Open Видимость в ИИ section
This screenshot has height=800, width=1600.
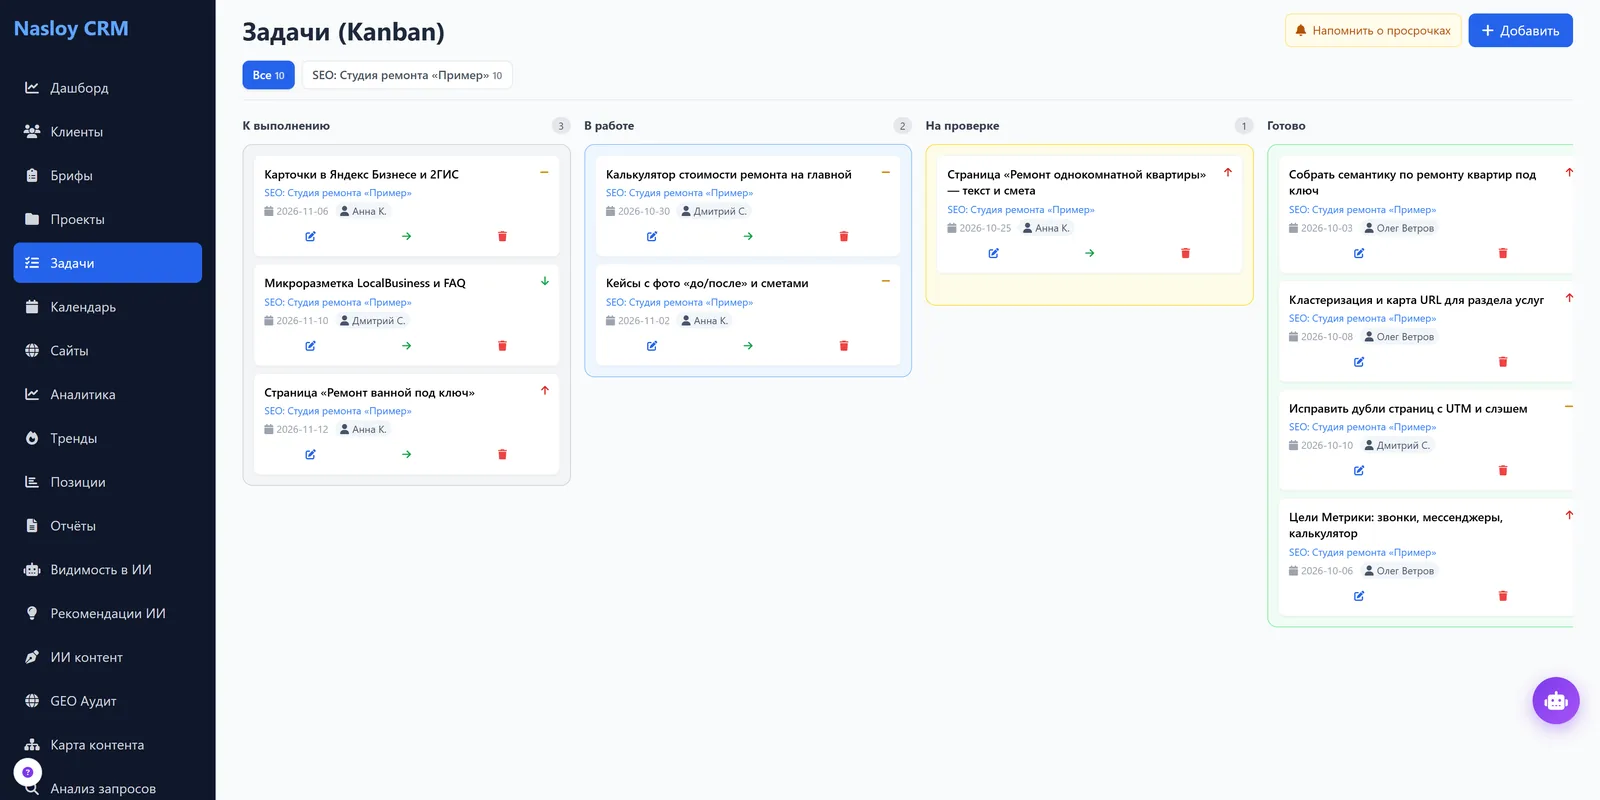[x=108, y=570]
